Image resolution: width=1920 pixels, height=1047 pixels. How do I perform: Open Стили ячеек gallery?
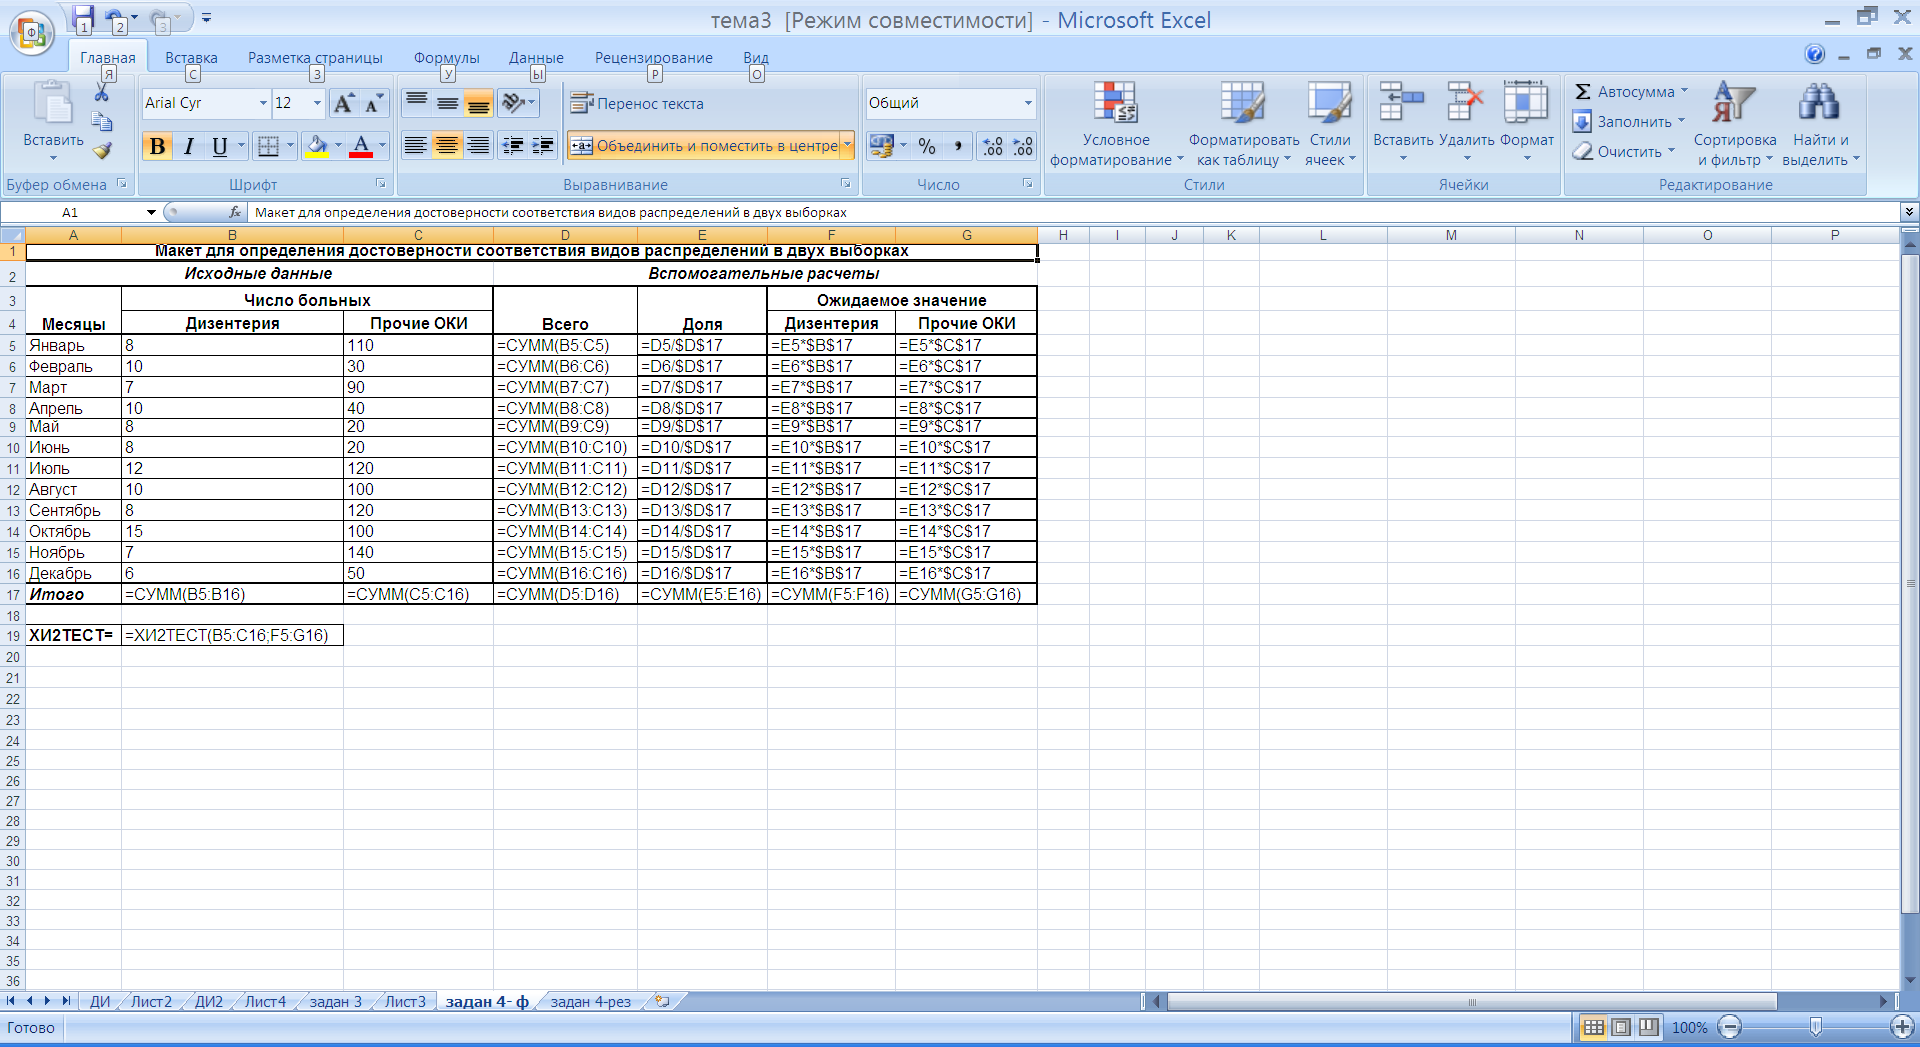1330,124
